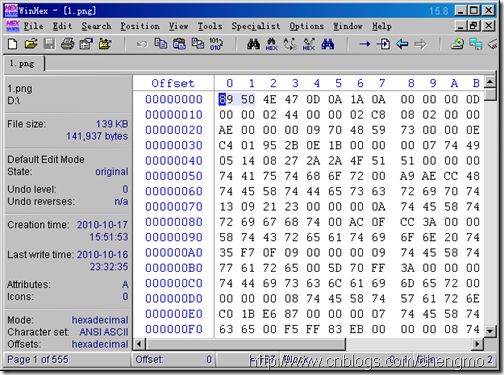504x375 pixels.
Task: Click the Find Text binoculars icon
Action: tap(253, 44)
